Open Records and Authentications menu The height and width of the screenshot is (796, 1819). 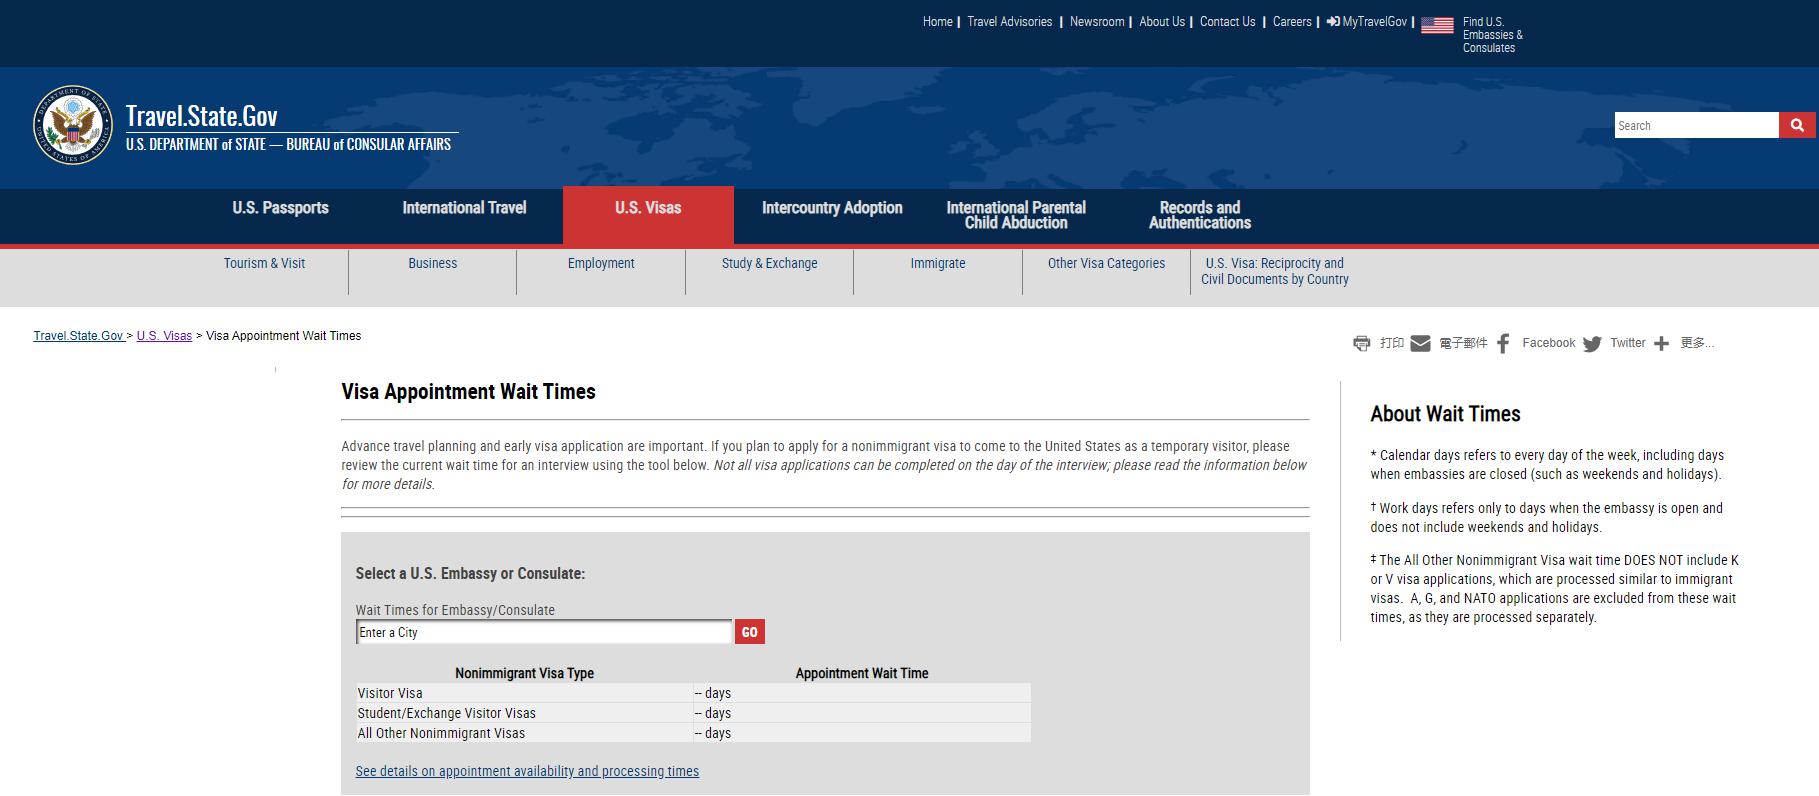click(x=1199, y=215)
